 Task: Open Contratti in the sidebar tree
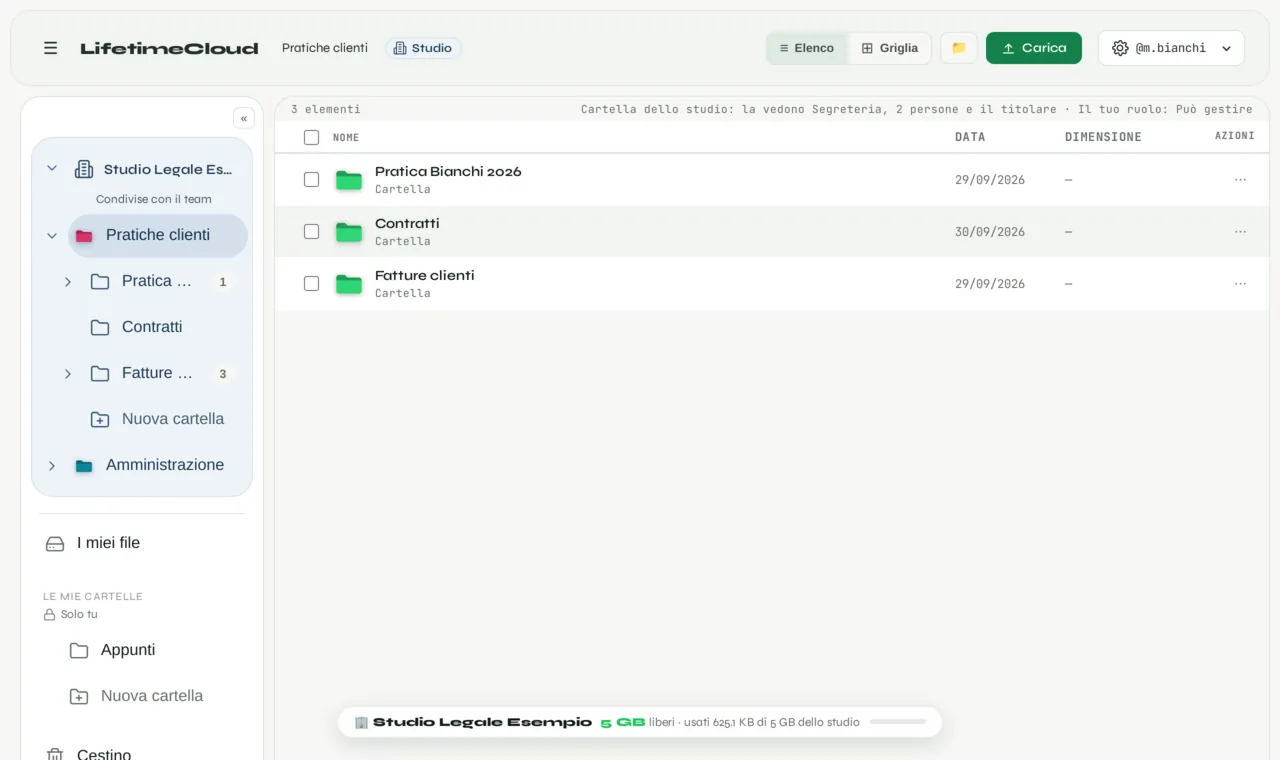coord(152,327)
